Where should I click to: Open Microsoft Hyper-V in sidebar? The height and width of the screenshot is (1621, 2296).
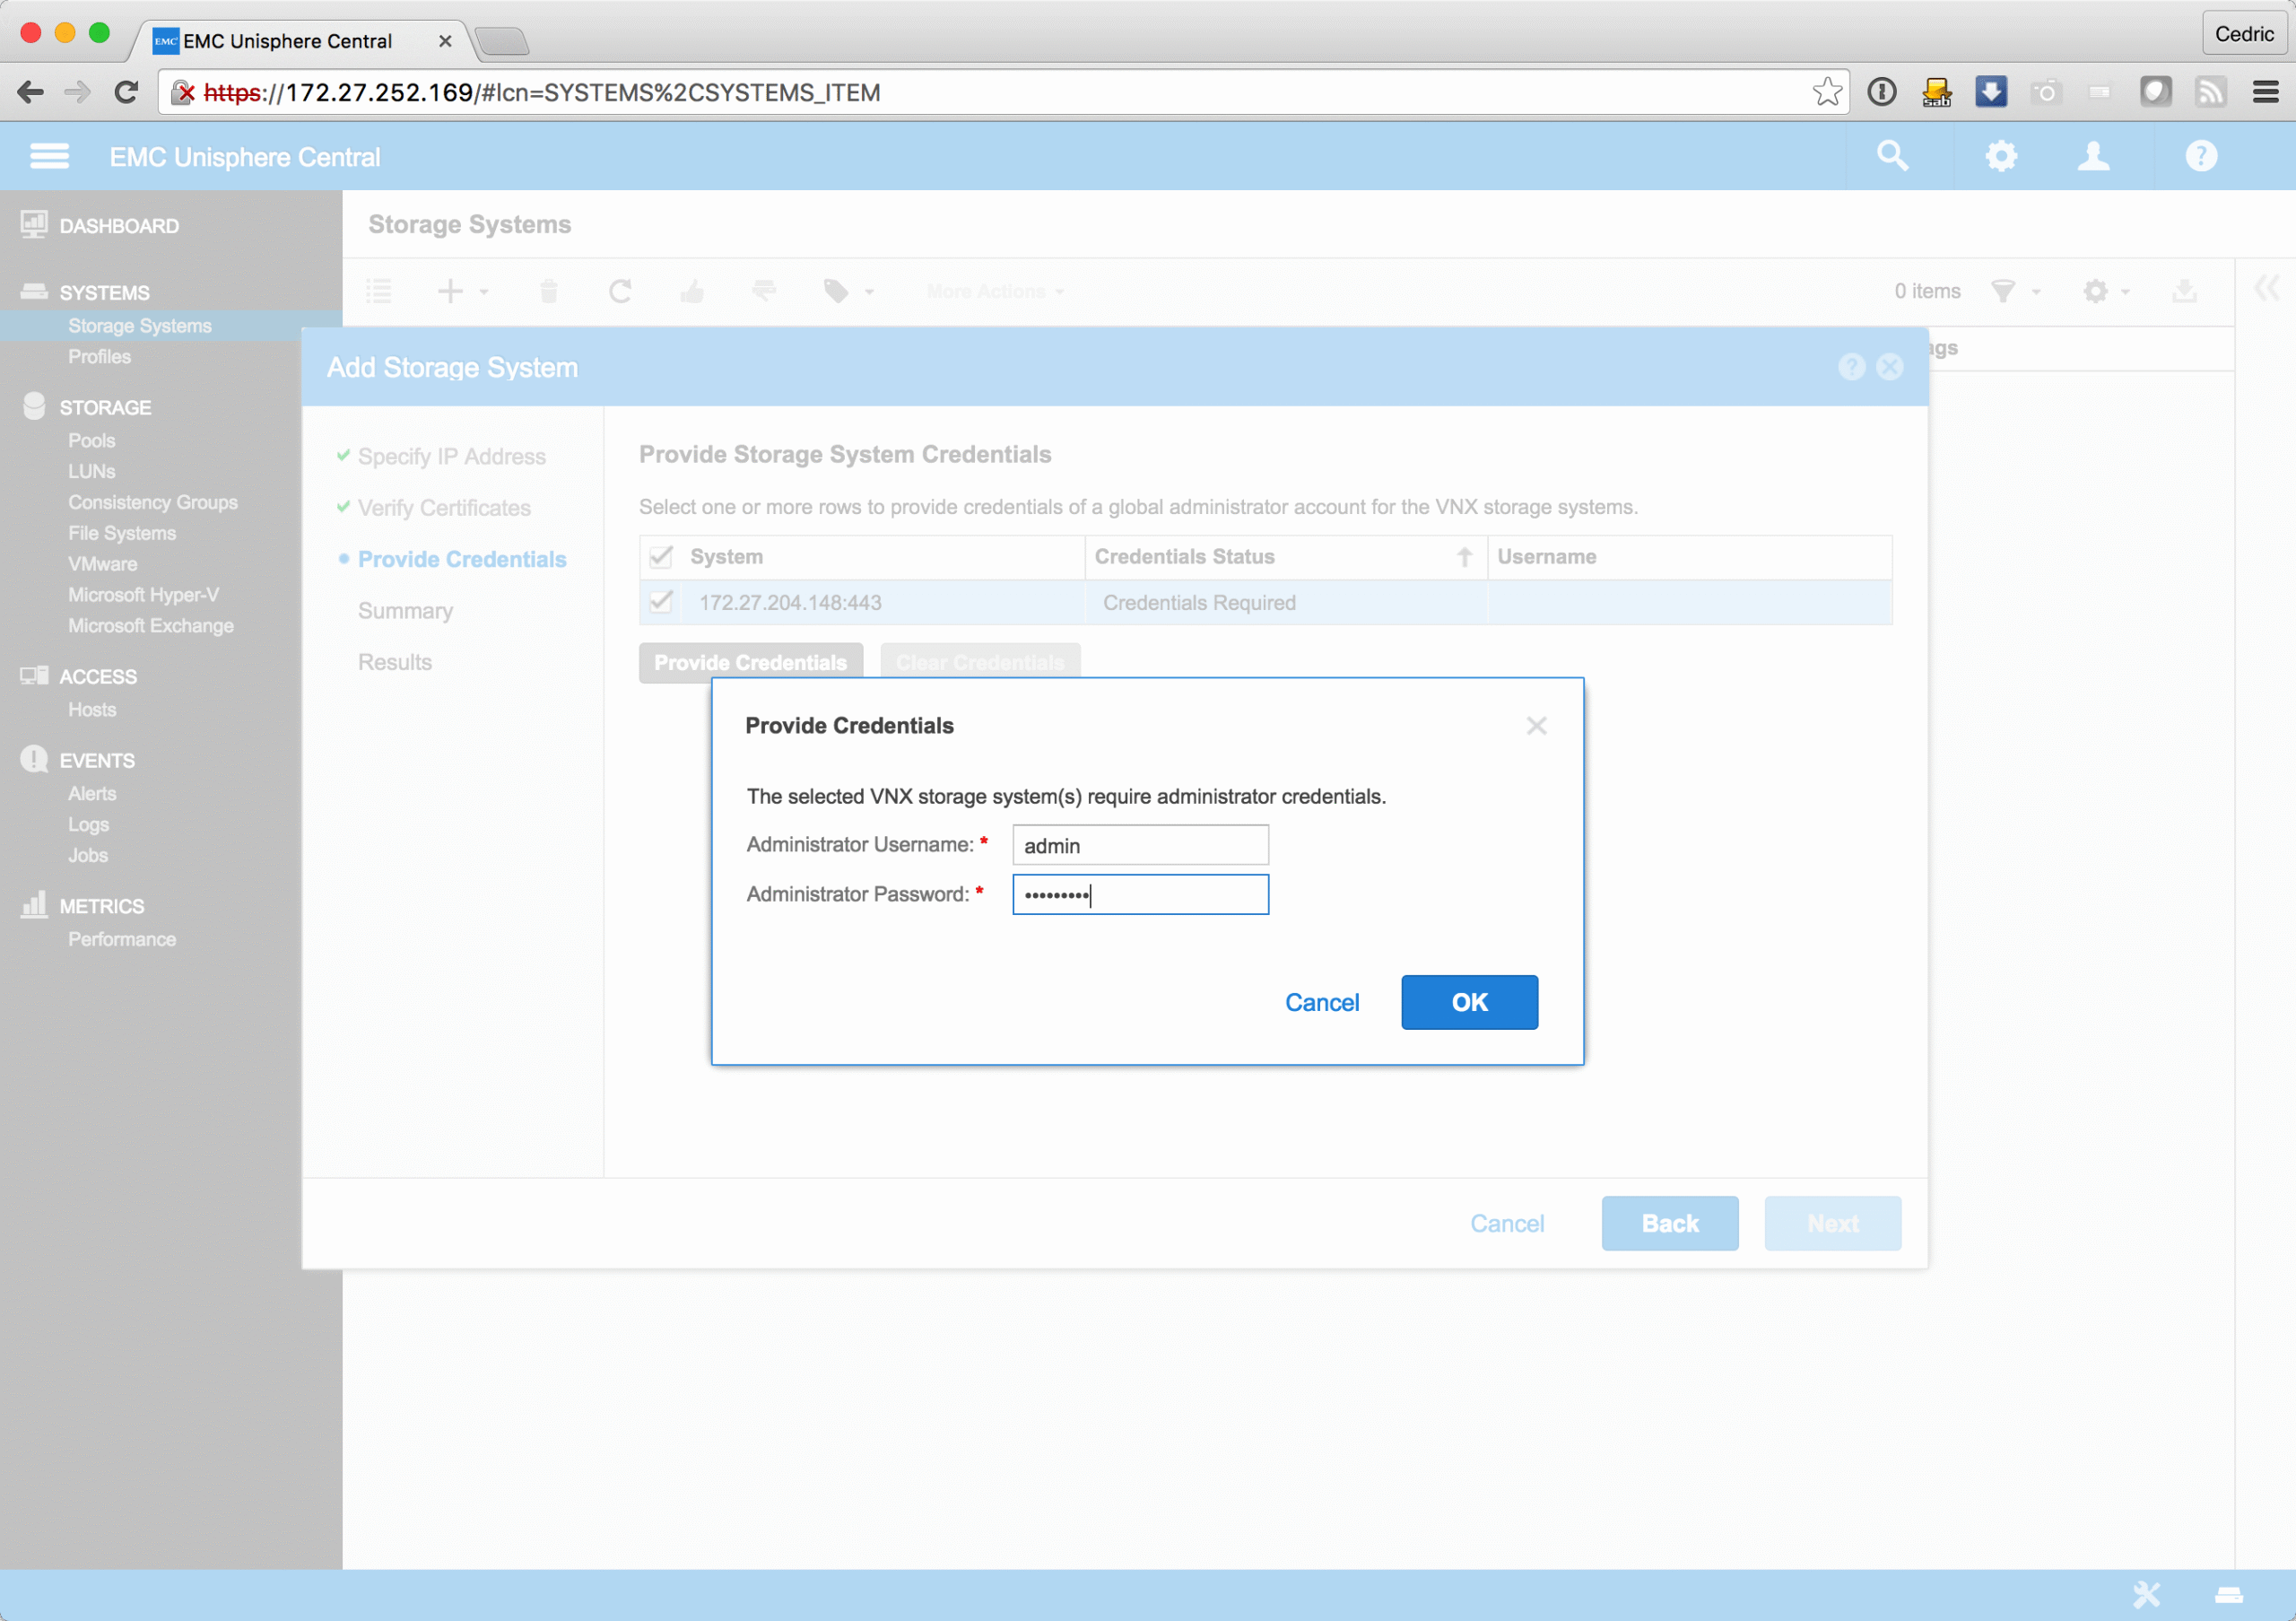(143, 595)
